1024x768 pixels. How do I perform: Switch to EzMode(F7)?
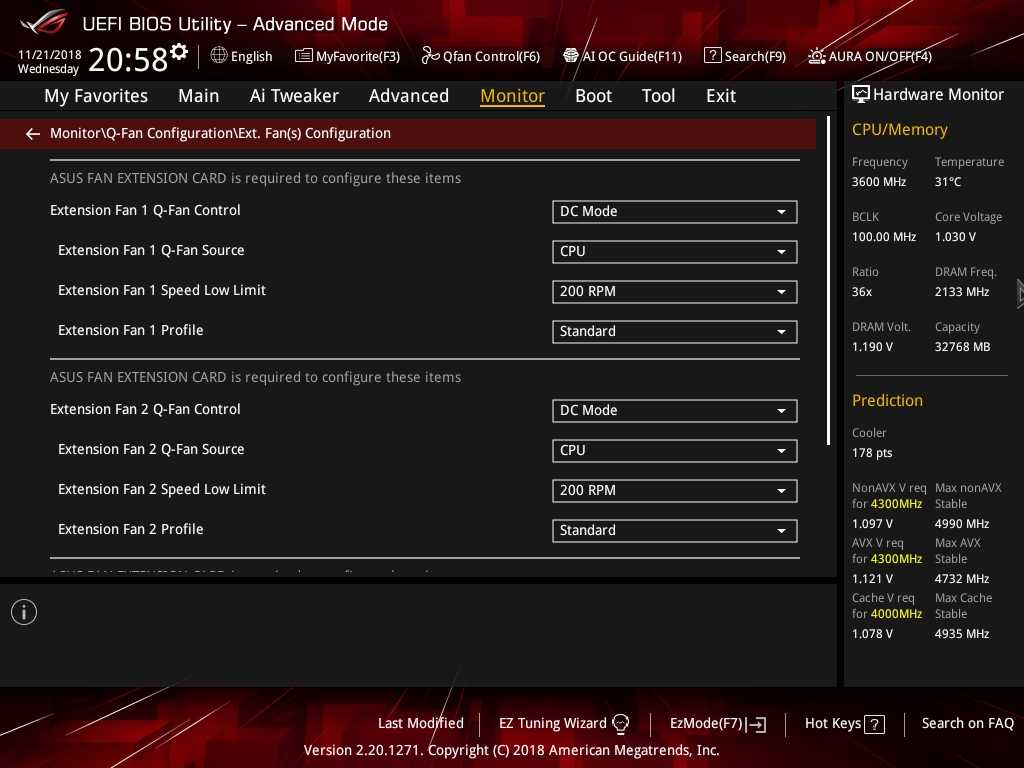[x=718, y=723]
